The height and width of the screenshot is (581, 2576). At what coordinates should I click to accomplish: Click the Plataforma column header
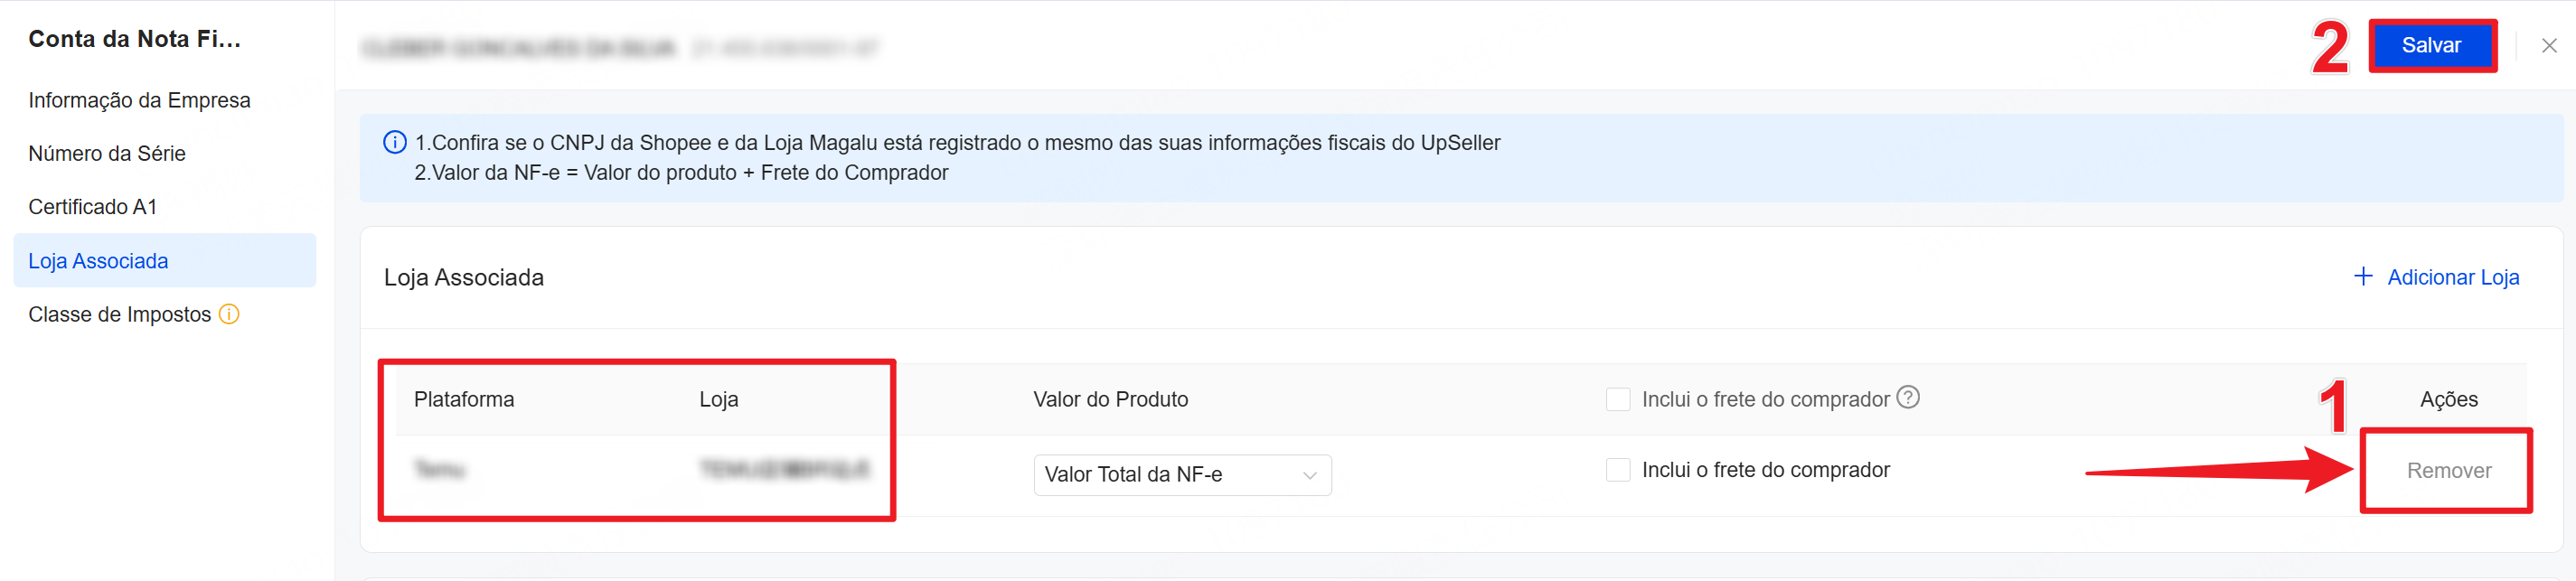464,399
